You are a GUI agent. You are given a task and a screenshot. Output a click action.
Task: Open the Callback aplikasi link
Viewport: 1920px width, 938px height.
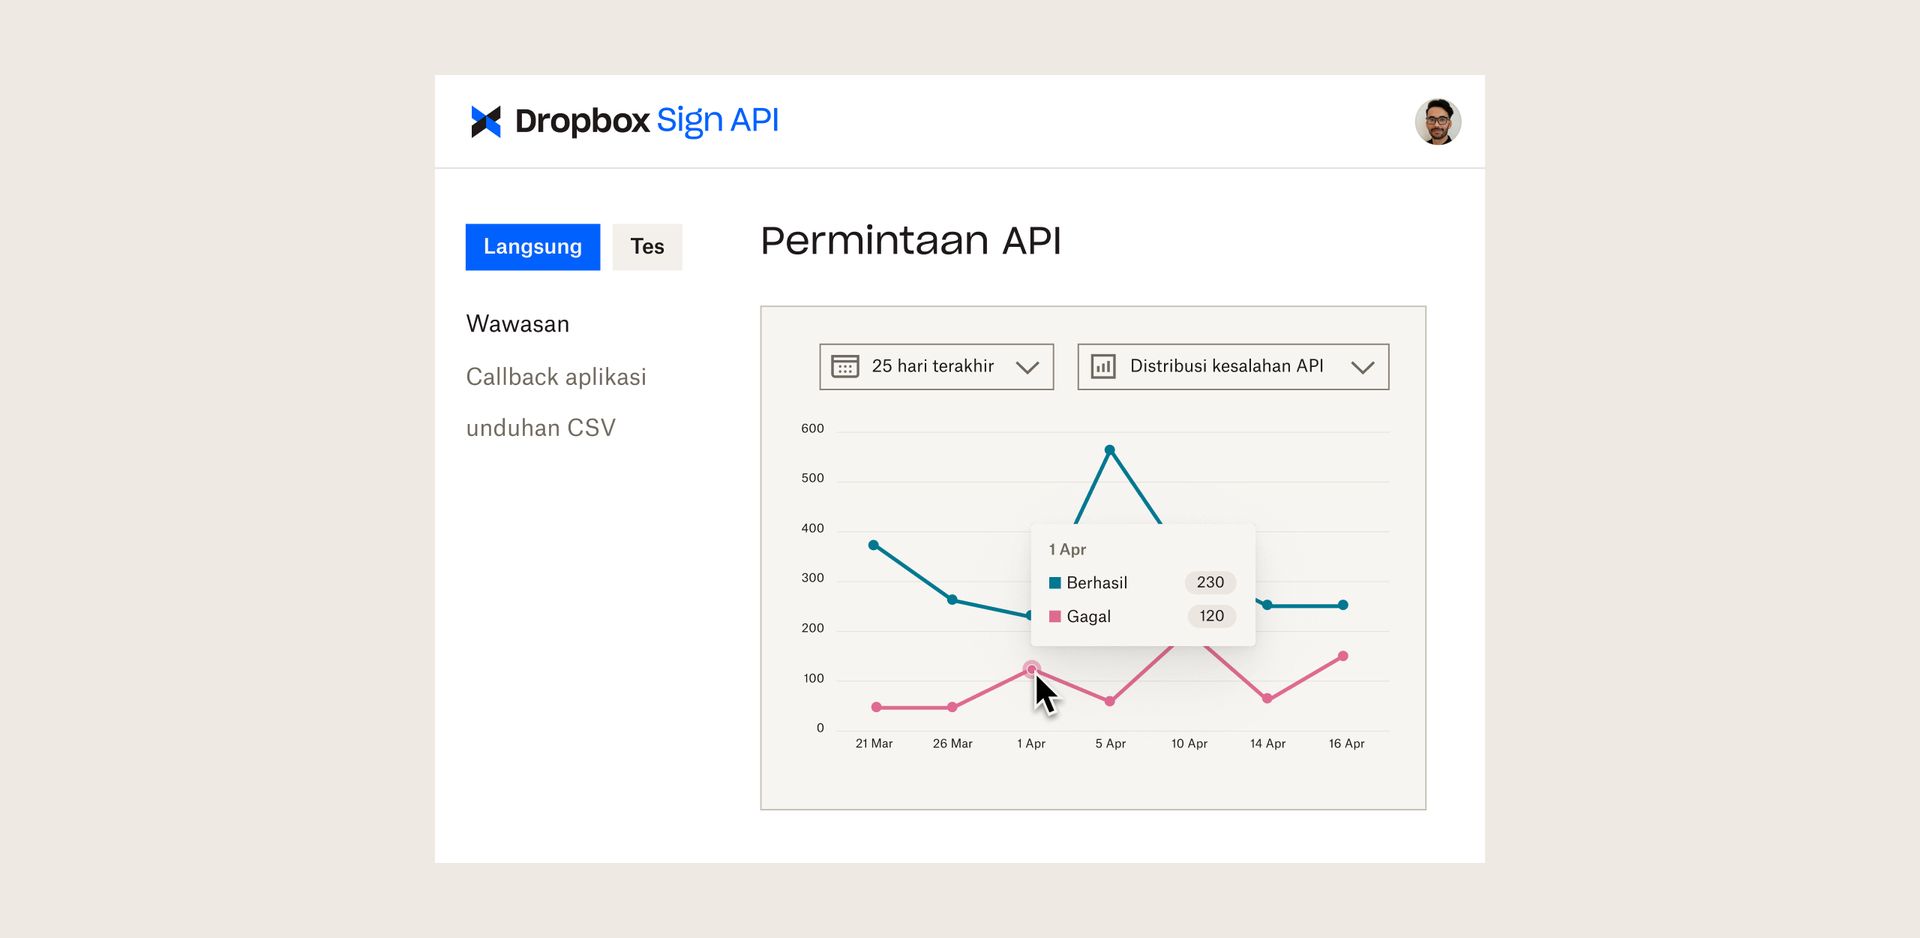click(556, 377)
